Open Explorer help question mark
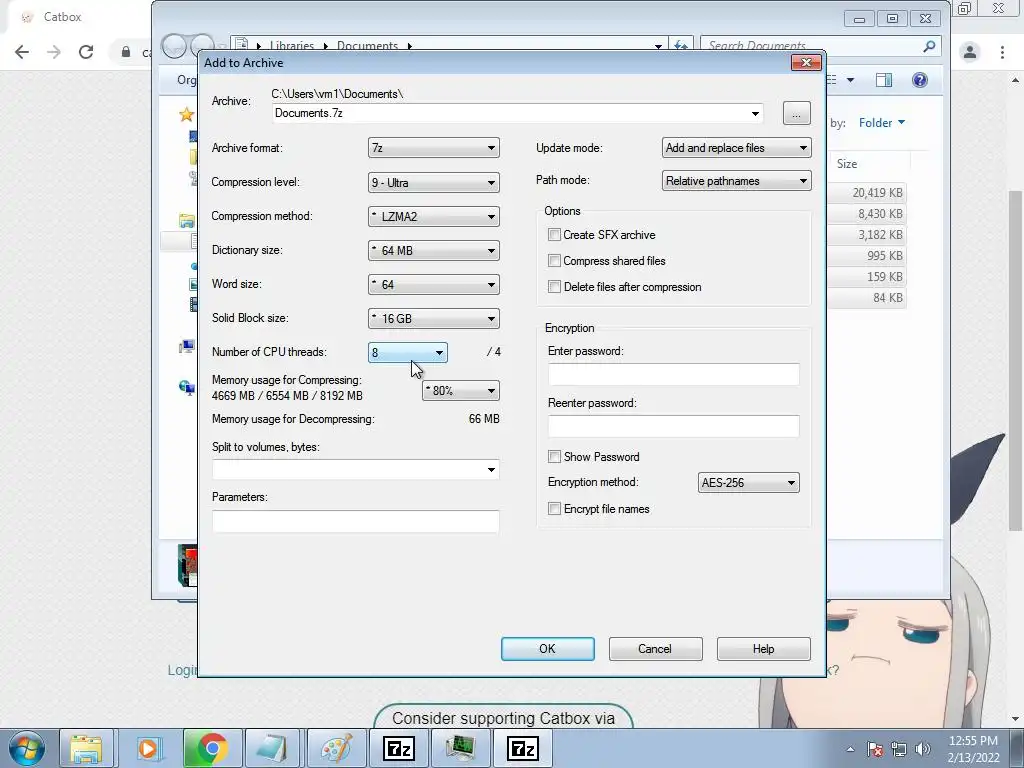1024x768 pixels. 920,80
